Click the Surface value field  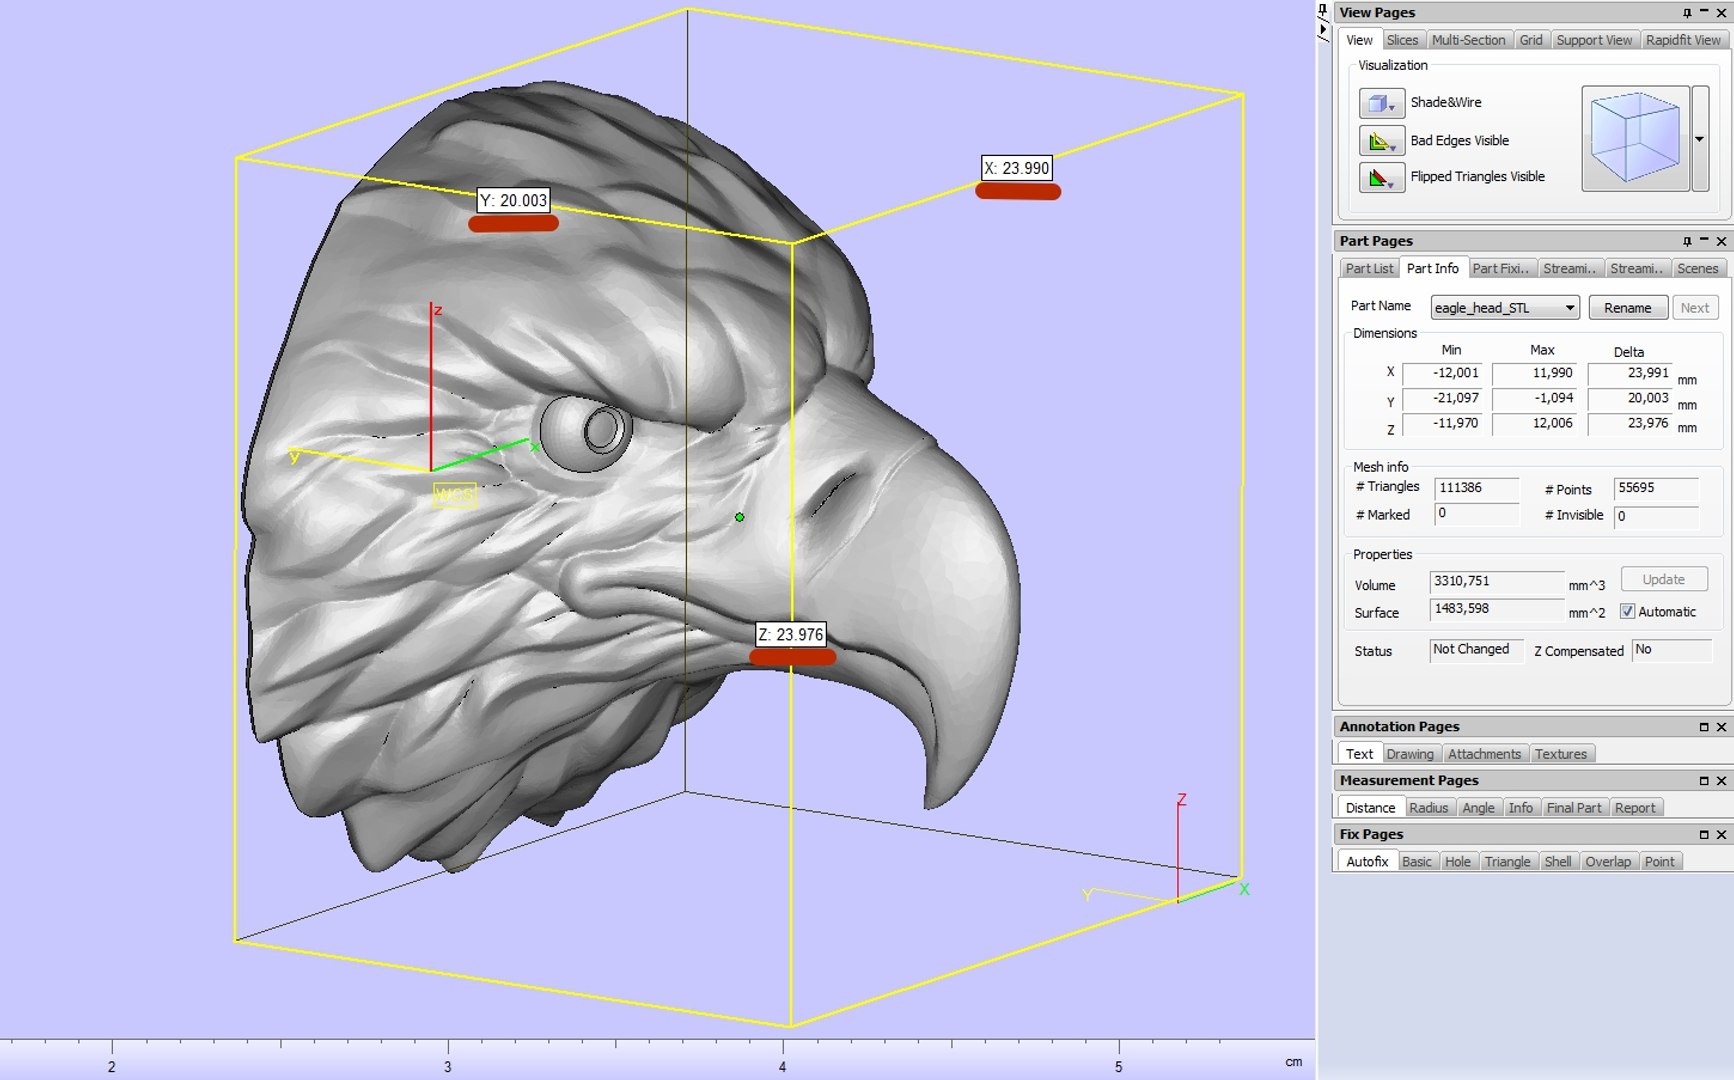(x=1497, y=610)
